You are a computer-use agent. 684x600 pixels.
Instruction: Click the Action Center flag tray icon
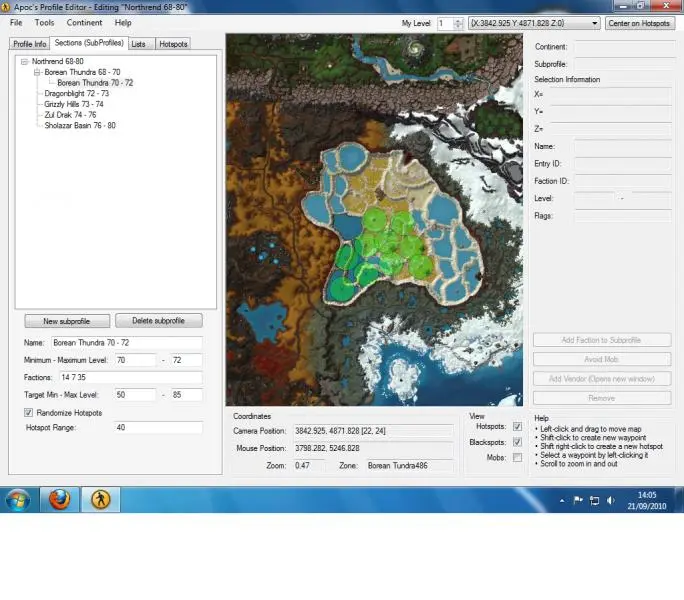coord(577,499)
